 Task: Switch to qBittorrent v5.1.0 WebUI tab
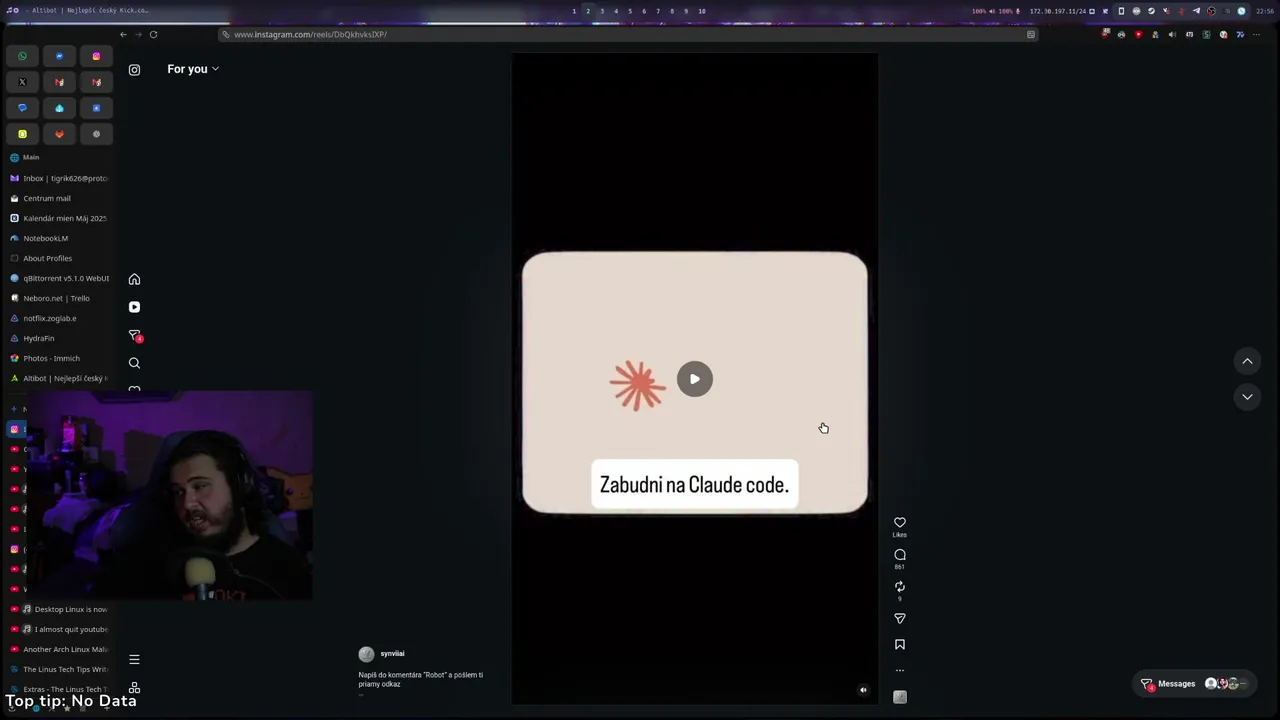click(57, 278)
